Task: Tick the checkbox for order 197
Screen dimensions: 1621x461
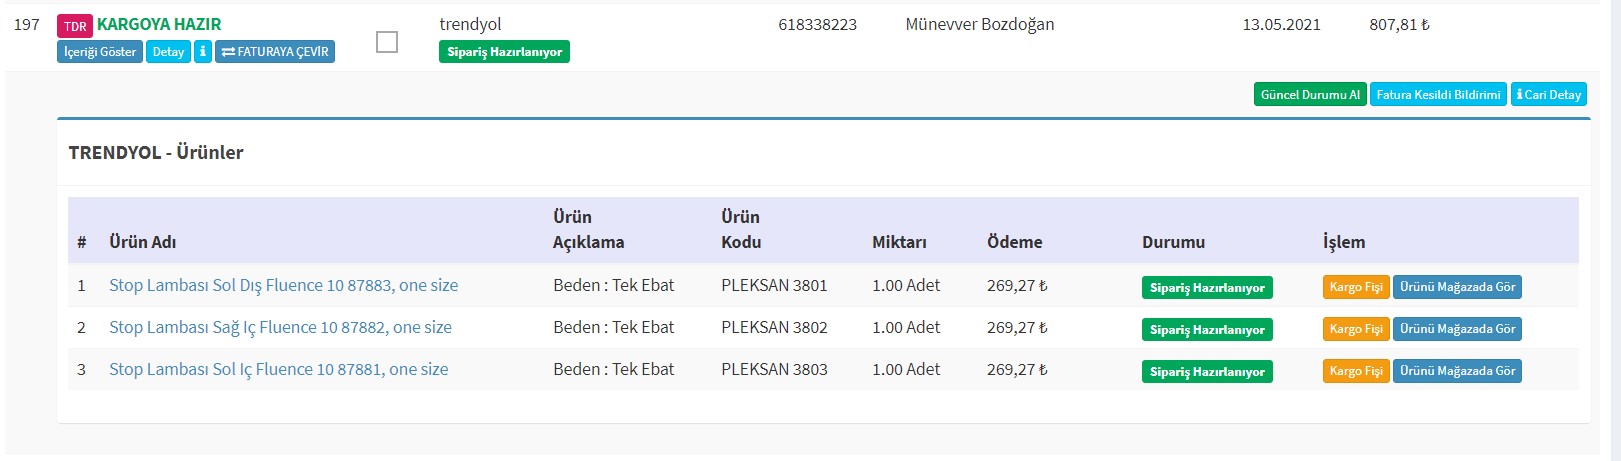Action: (387, 42)
